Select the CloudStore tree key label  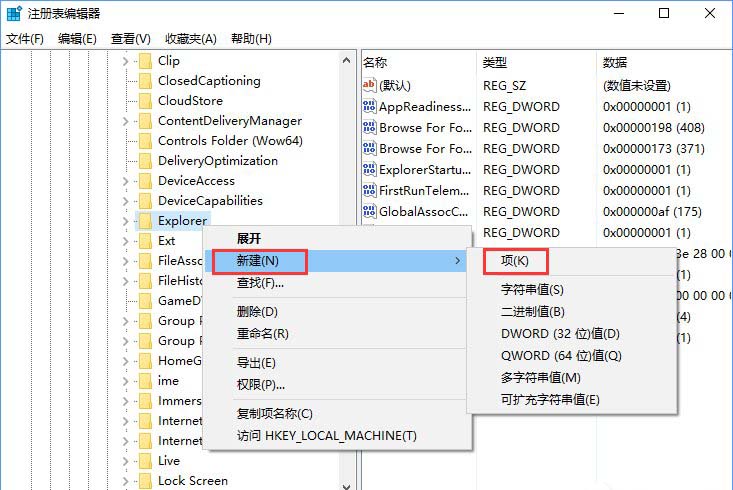point(190,101)
